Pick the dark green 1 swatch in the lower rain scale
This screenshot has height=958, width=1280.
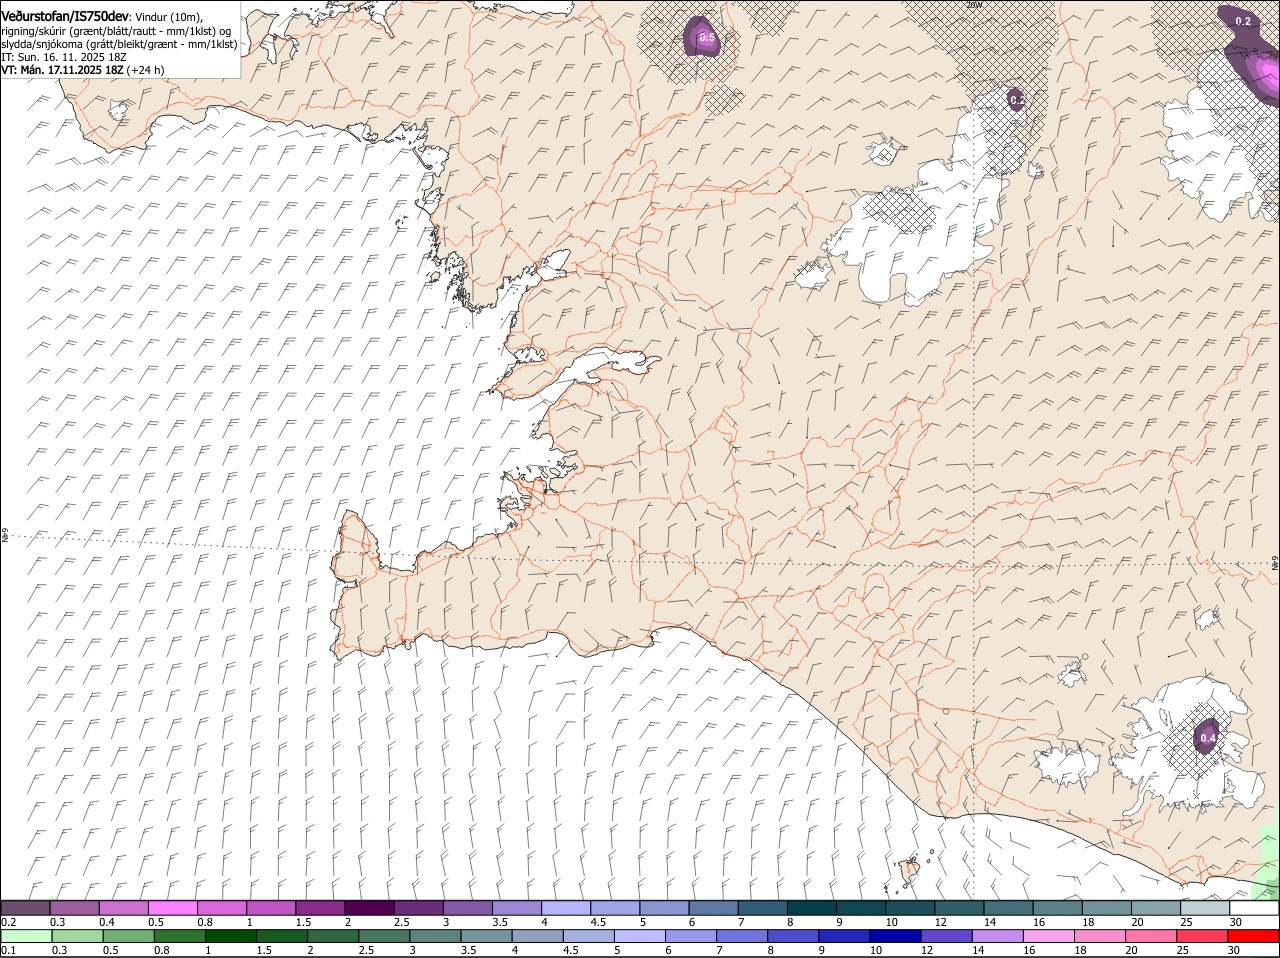pos(231,936)
